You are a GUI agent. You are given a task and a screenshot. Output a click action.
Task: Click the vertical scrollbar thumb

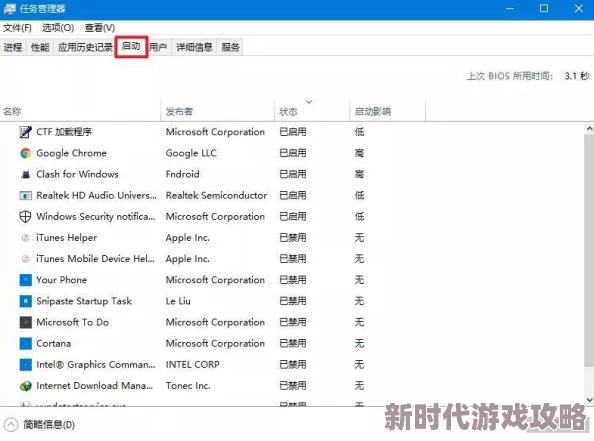coord(589,251)
